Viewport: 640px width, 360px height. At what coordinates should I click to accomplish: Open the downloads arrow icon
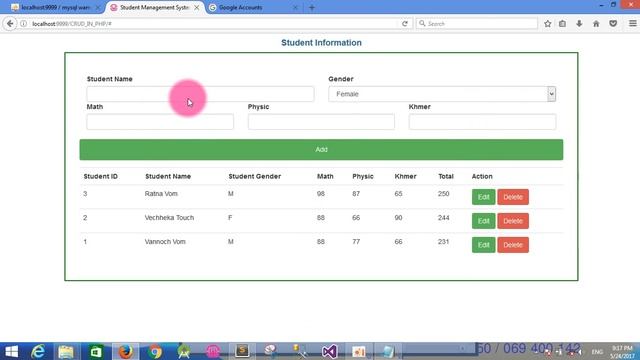click(579, 24)
